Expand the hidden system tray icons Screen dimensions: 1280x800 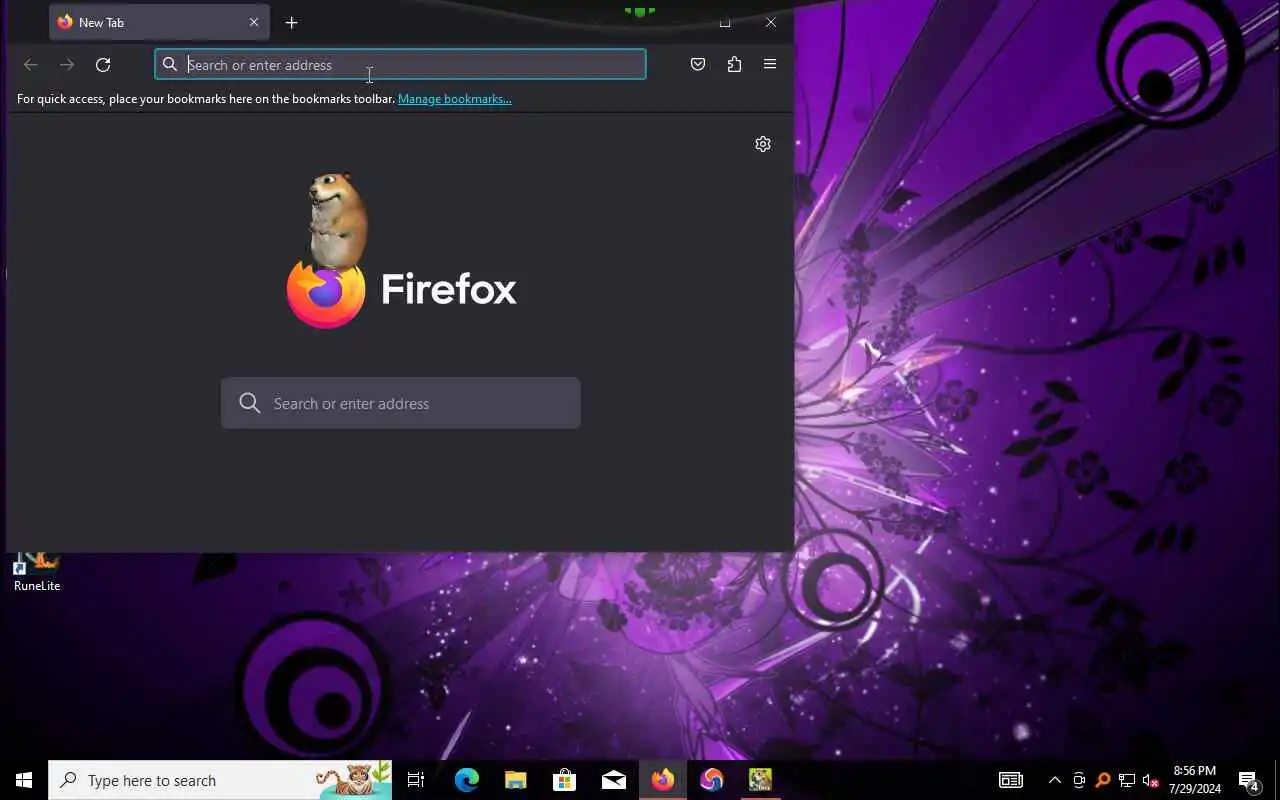point(1055,780)
